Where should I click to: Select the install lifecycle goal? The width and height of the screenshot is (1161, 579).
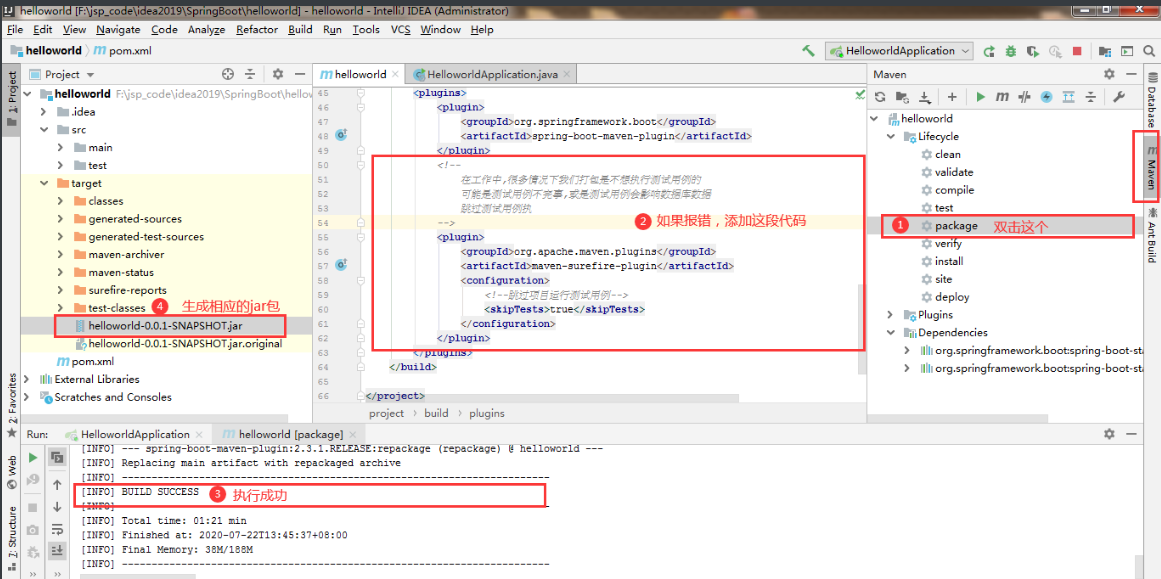pos(948,261)
